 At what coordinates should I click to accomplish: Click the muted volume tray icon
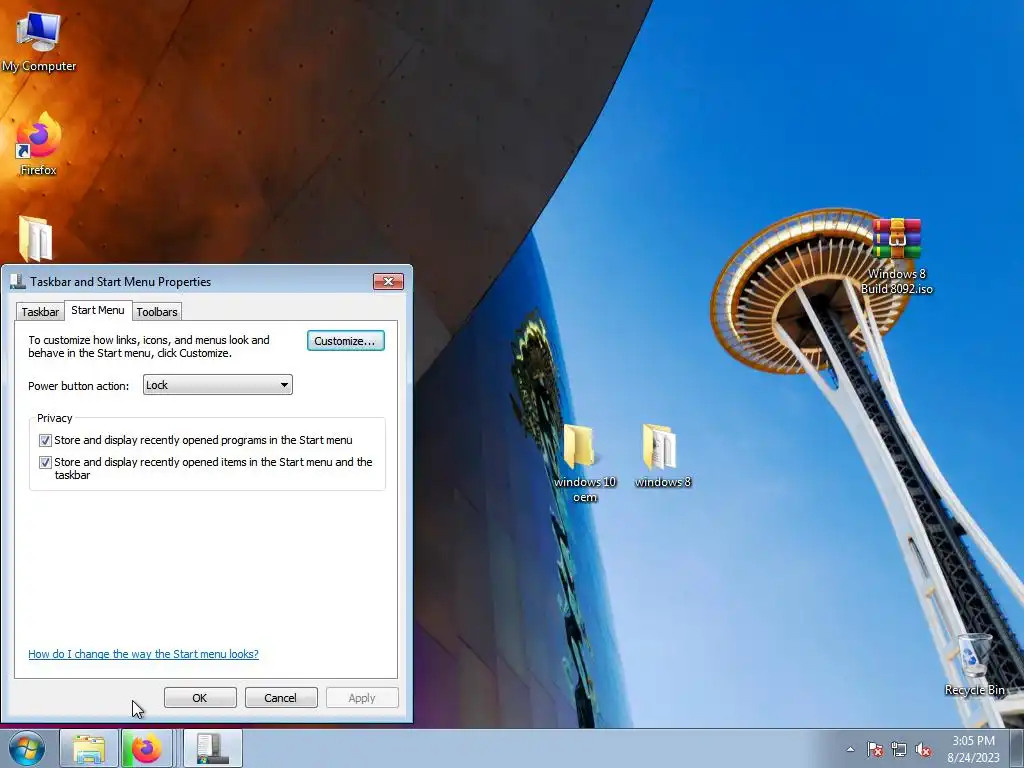tap(923, 749)
